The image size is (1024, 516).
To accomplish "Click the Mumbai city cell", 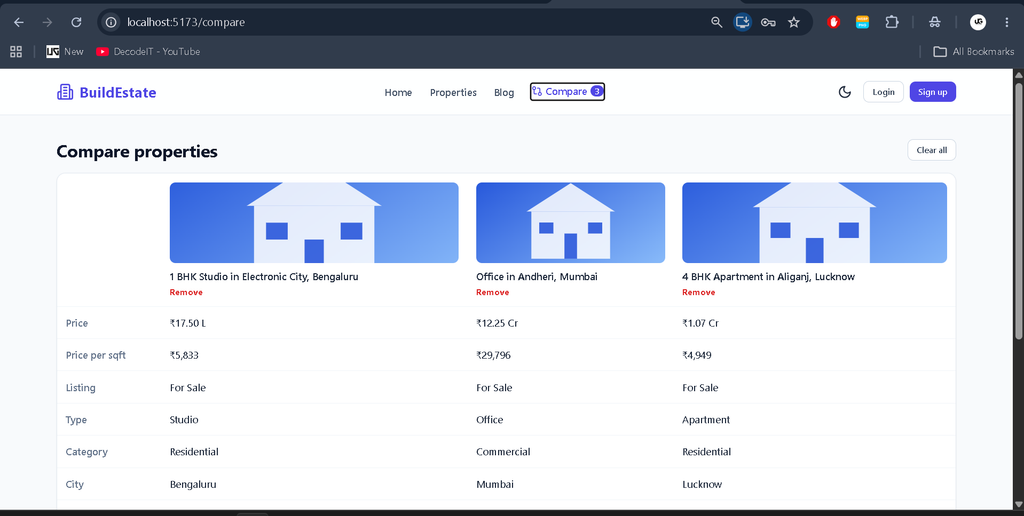I will [x=495, y=485].
